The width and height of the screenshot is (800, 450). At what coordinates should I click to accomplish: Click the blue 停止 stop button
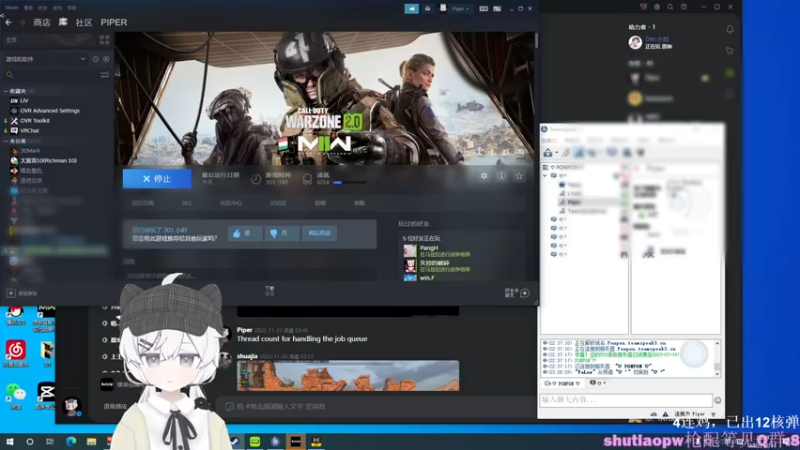pos(157,179)
